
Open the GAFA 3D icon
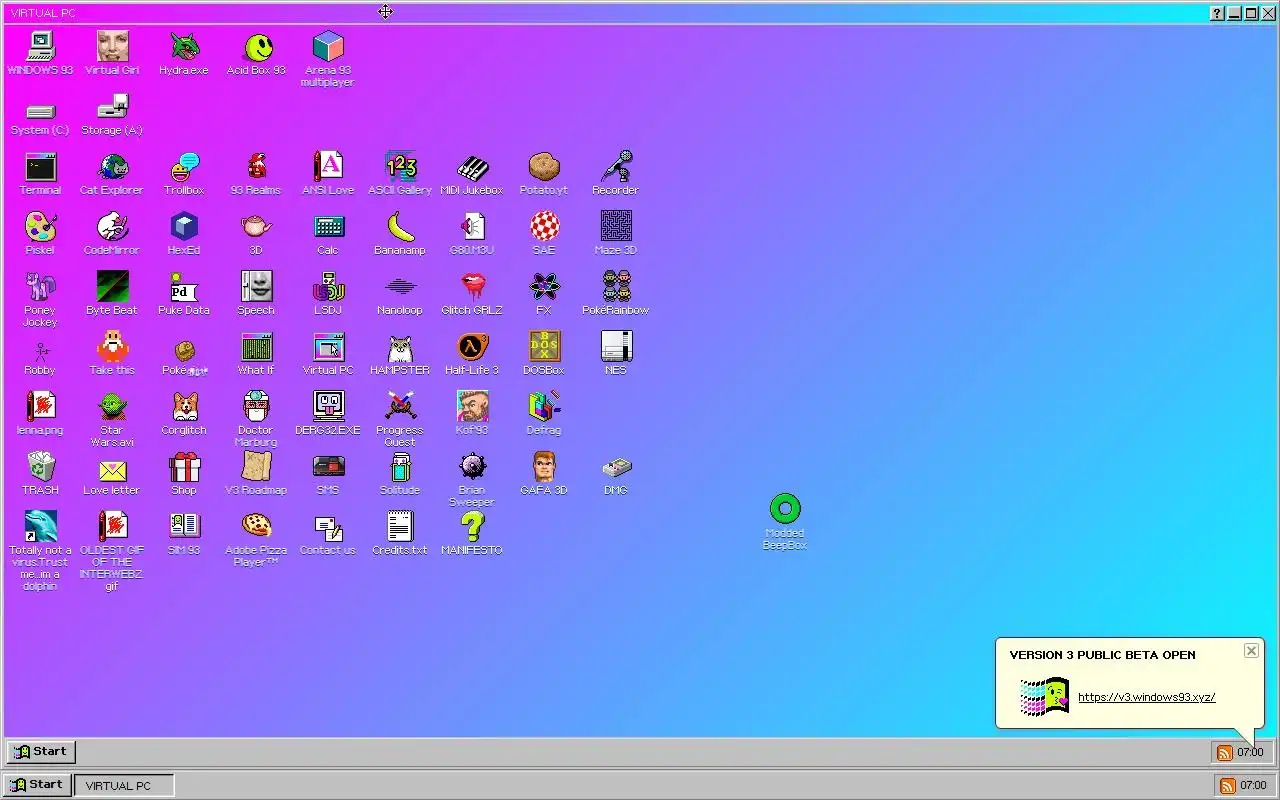coord(544,474)
